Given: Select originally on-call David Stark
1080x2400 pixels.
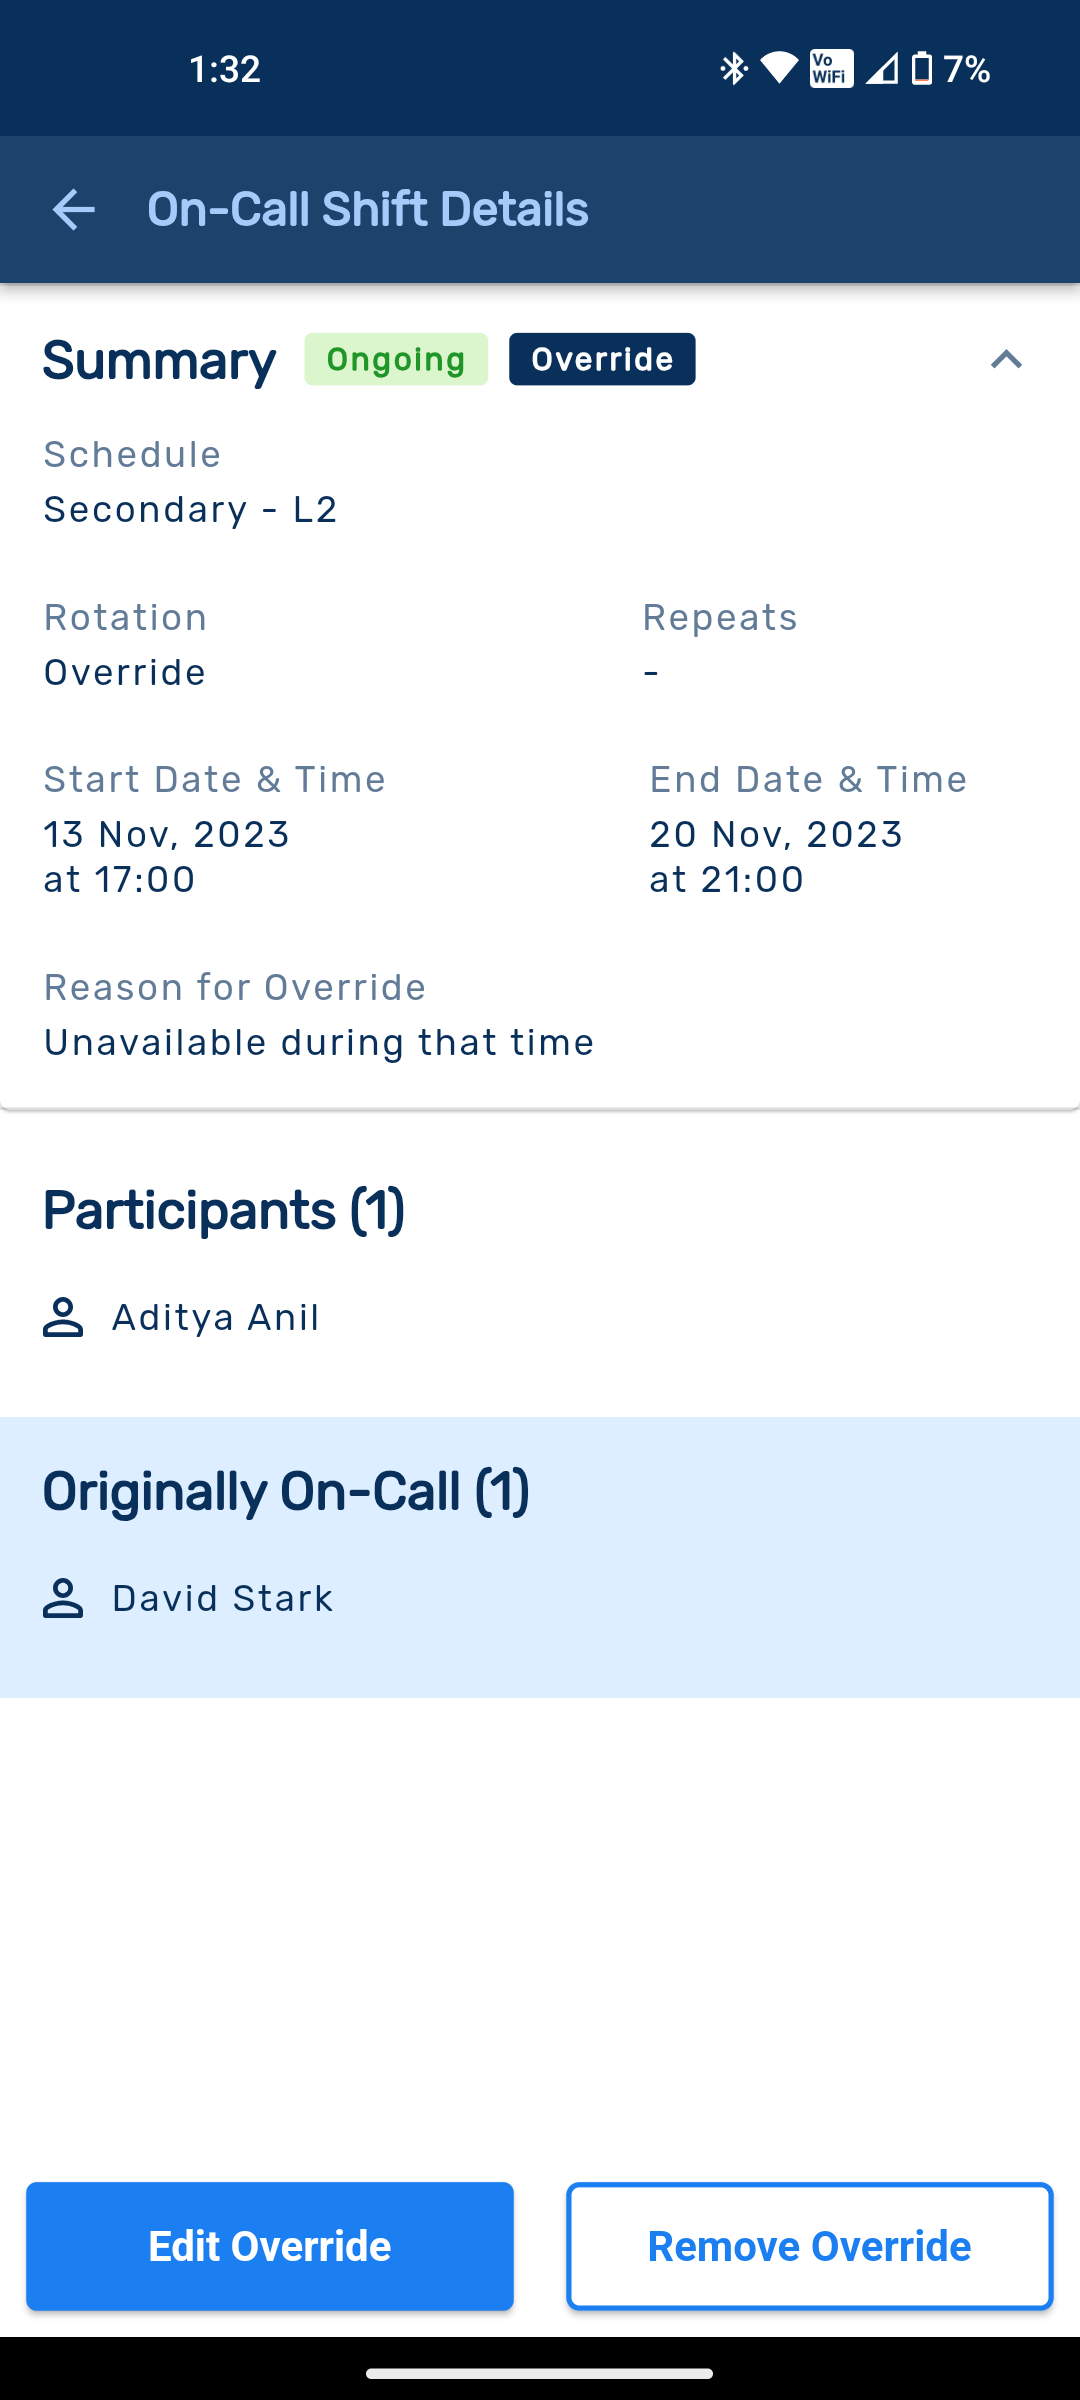Looking at the screenshot, I should pyautogui.click(x=222, y=1599).
